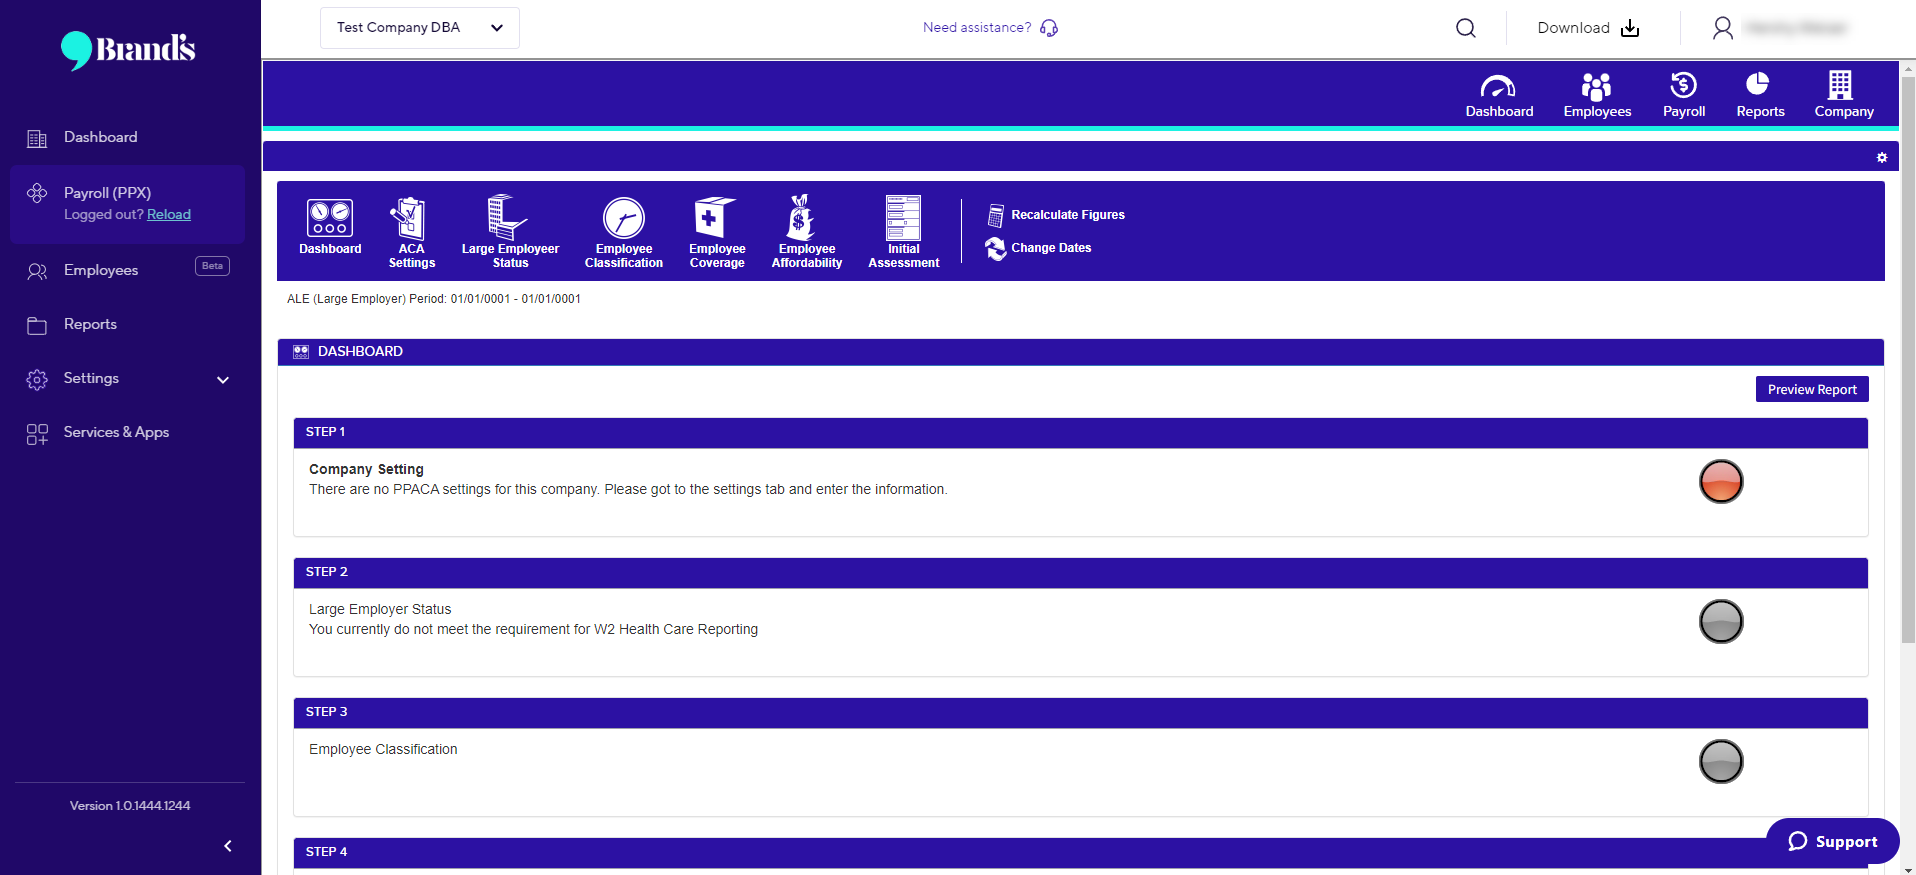The width and height of the screenshot is (1916, 875).
Task: Open ACA Settings clipboard icon
Action: pyautogui.click(x=408, y=218)
